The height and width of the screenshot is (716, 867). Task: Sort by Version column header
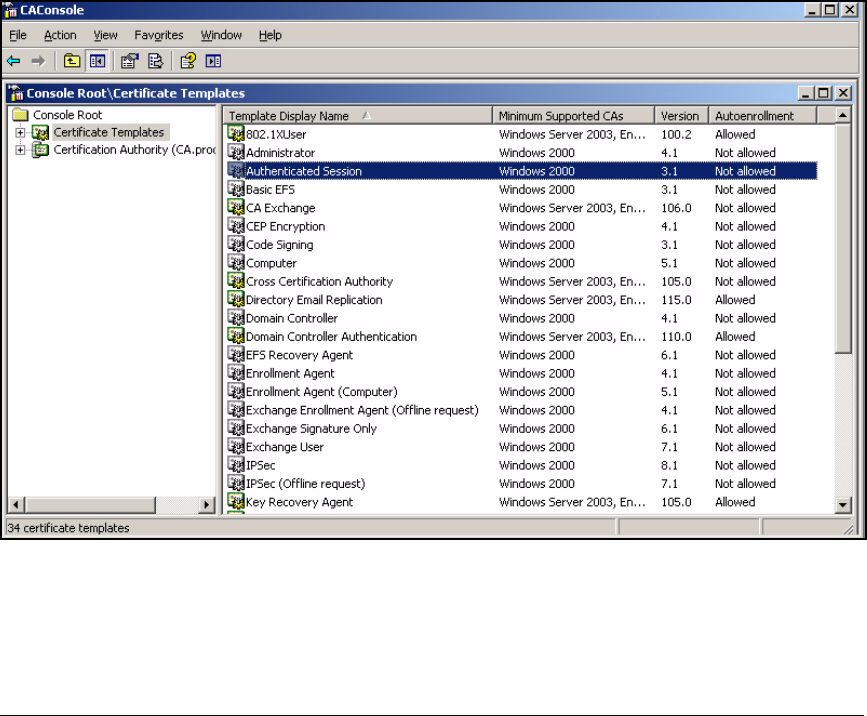point(682,116)
